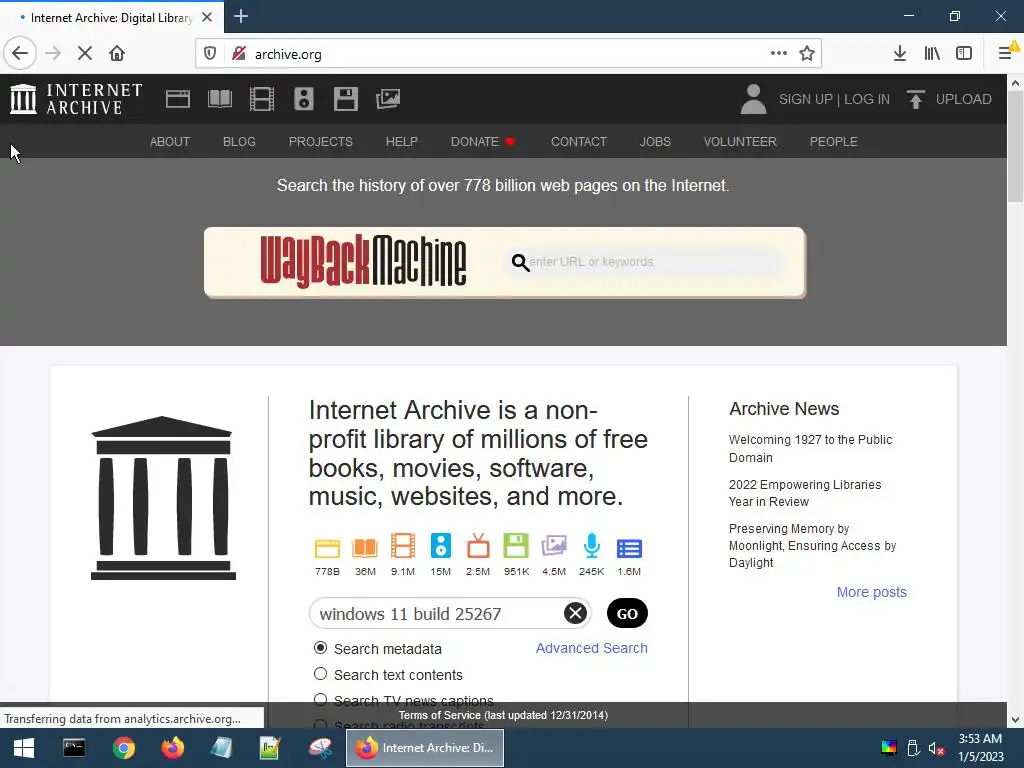The image size is (1024, 768).
Task: Click SIGN UP link
Action: point(805,99)
